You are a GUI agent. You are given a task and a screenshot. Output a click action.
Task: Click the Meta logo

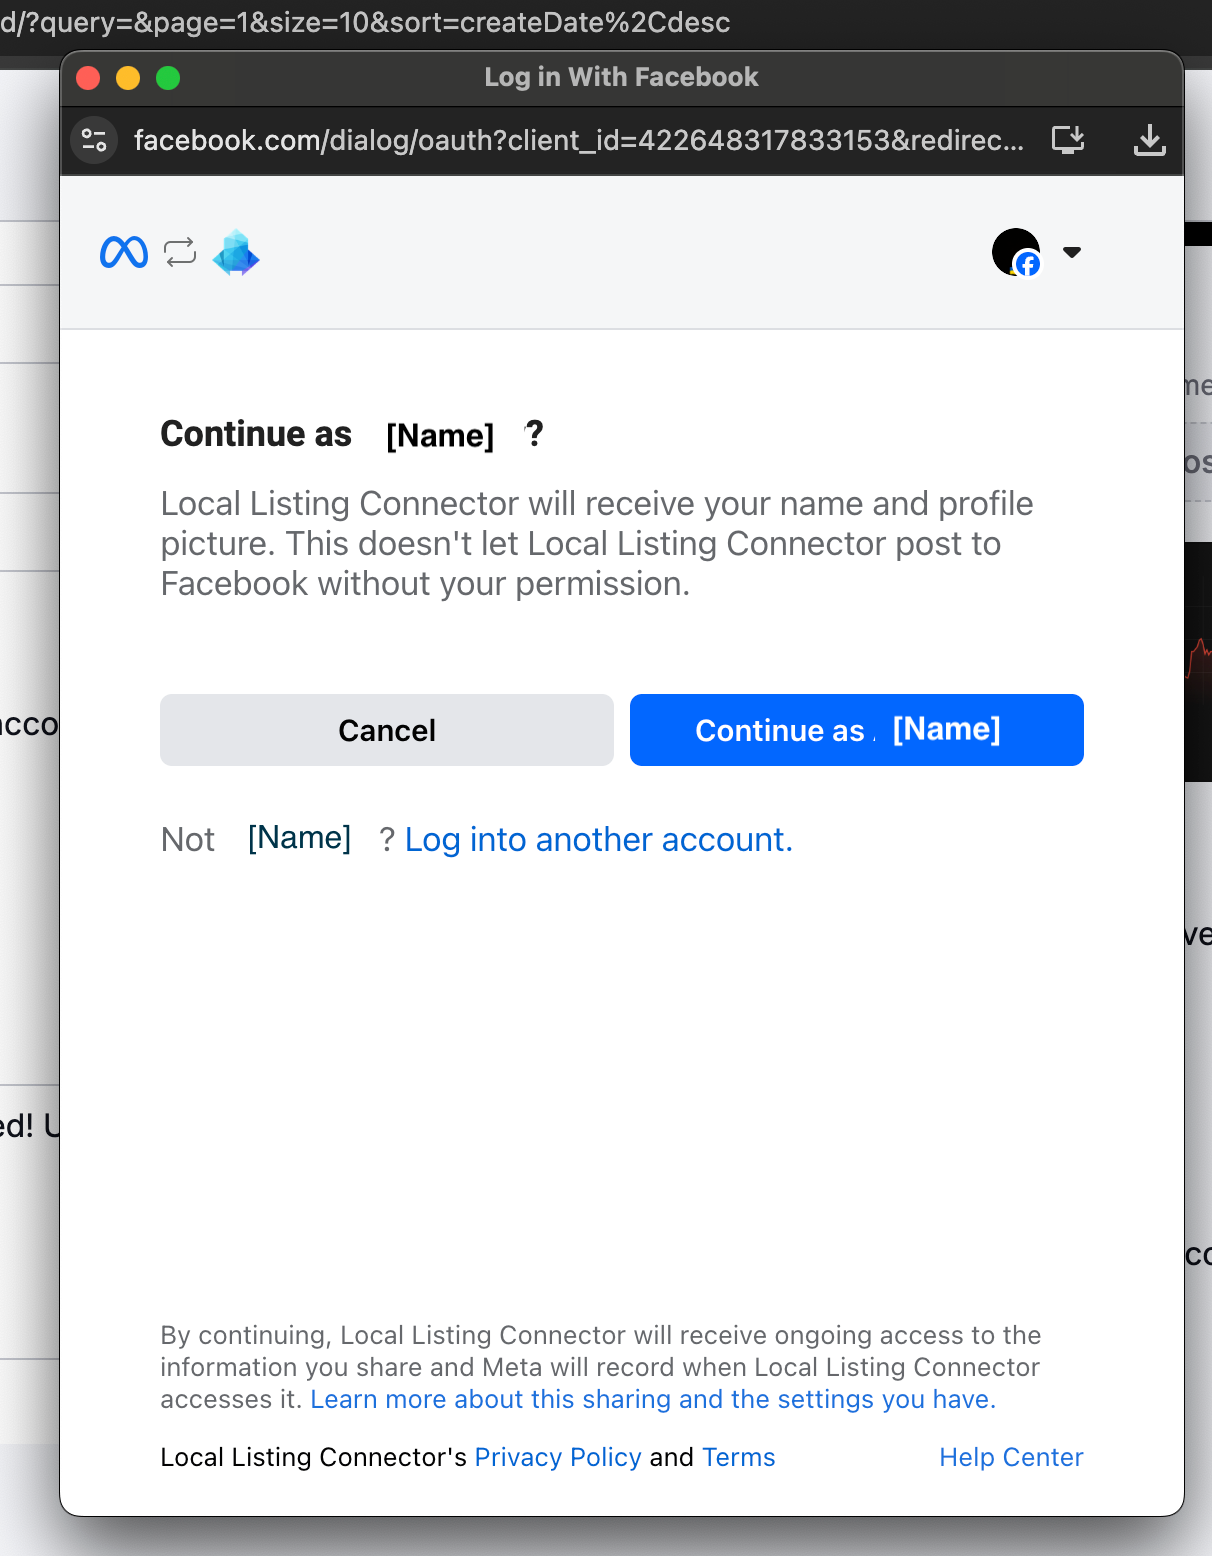click(x=122, y=252)
